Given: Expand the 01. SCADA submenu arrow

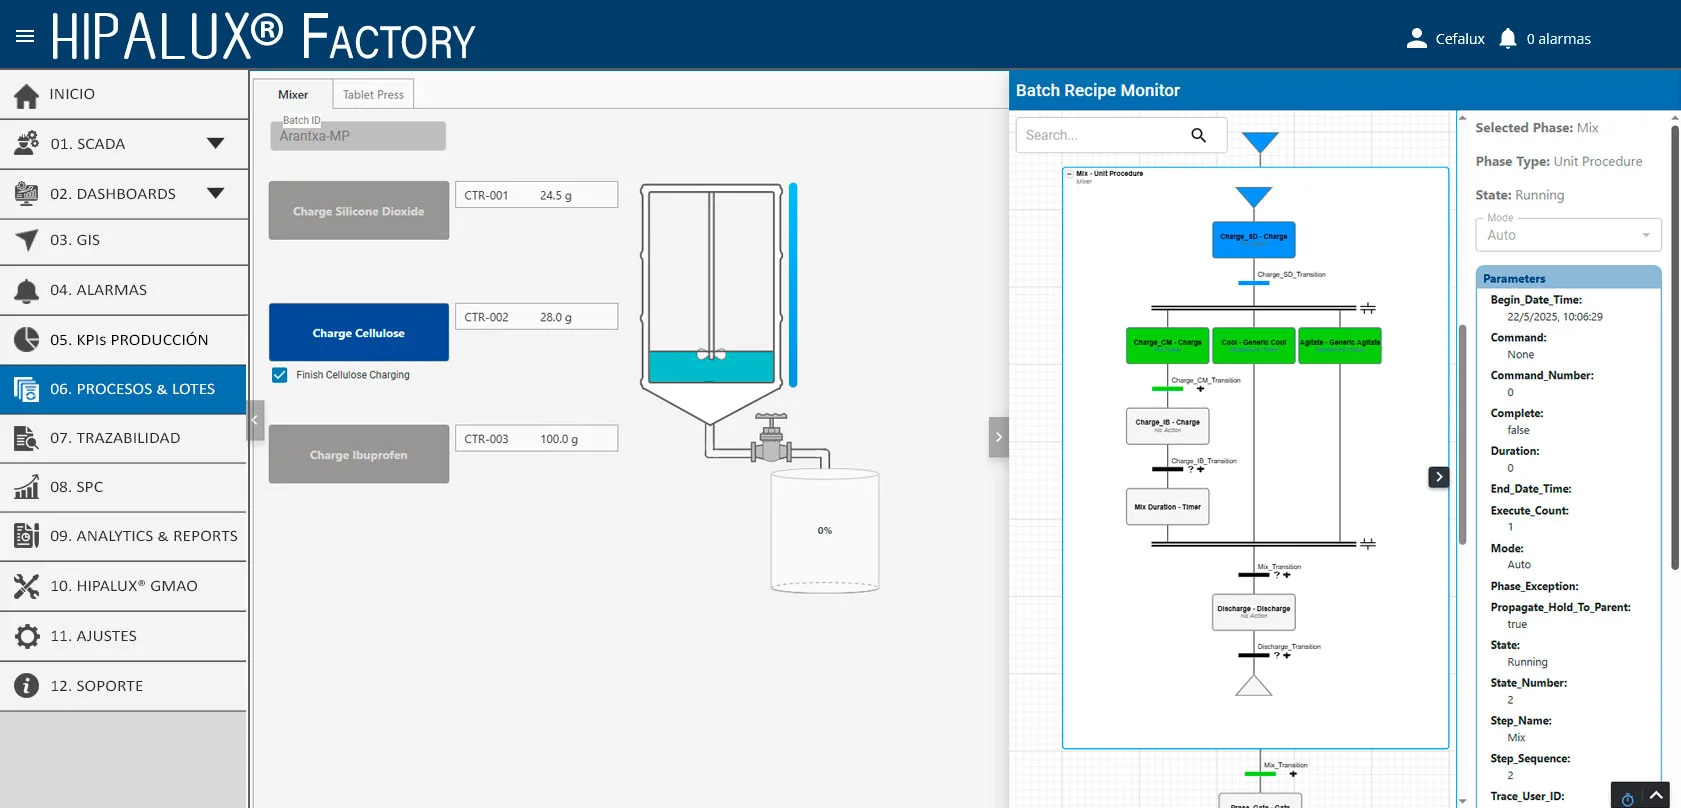Looking at the screenshot, I should 215,143.
